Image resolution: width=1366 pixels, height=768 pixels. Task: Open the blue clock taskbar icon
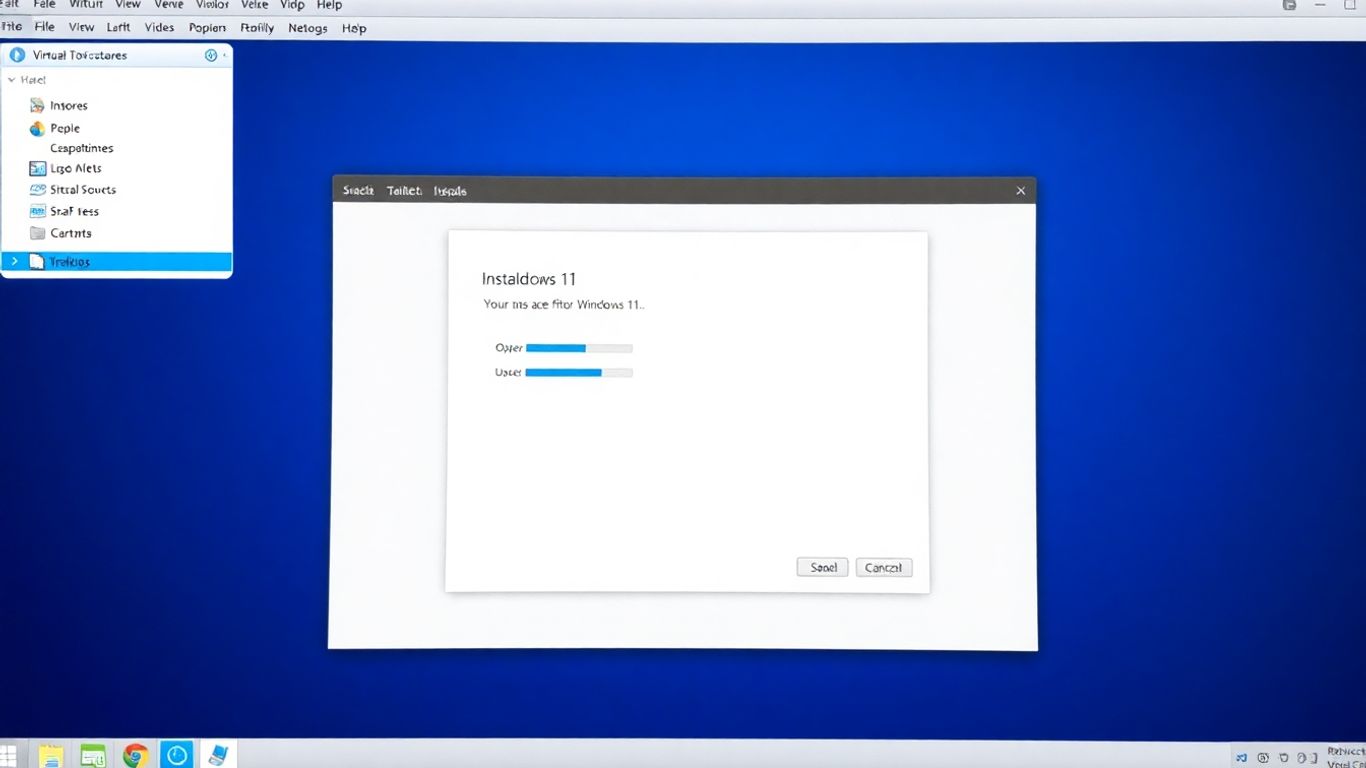(x=177, y=755)
